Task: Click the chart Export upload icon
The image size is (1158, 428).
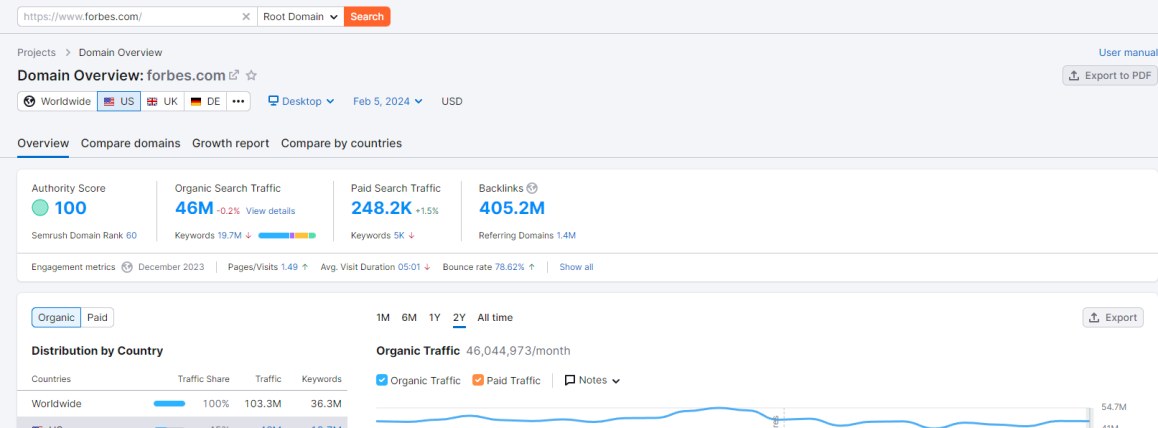Action: [1095, 317]
